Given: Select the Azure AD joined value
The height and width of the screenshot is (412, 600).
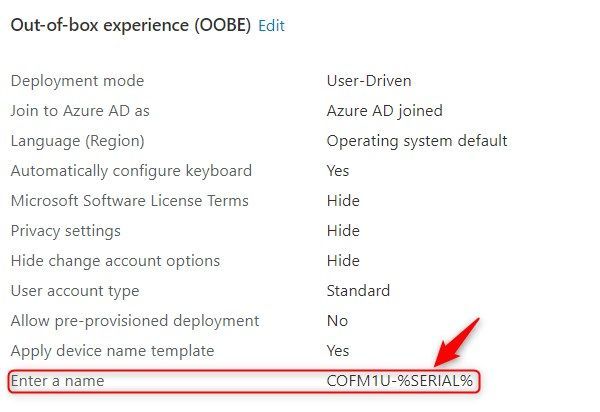Looking at the screenshot, I should coord(385,111).
